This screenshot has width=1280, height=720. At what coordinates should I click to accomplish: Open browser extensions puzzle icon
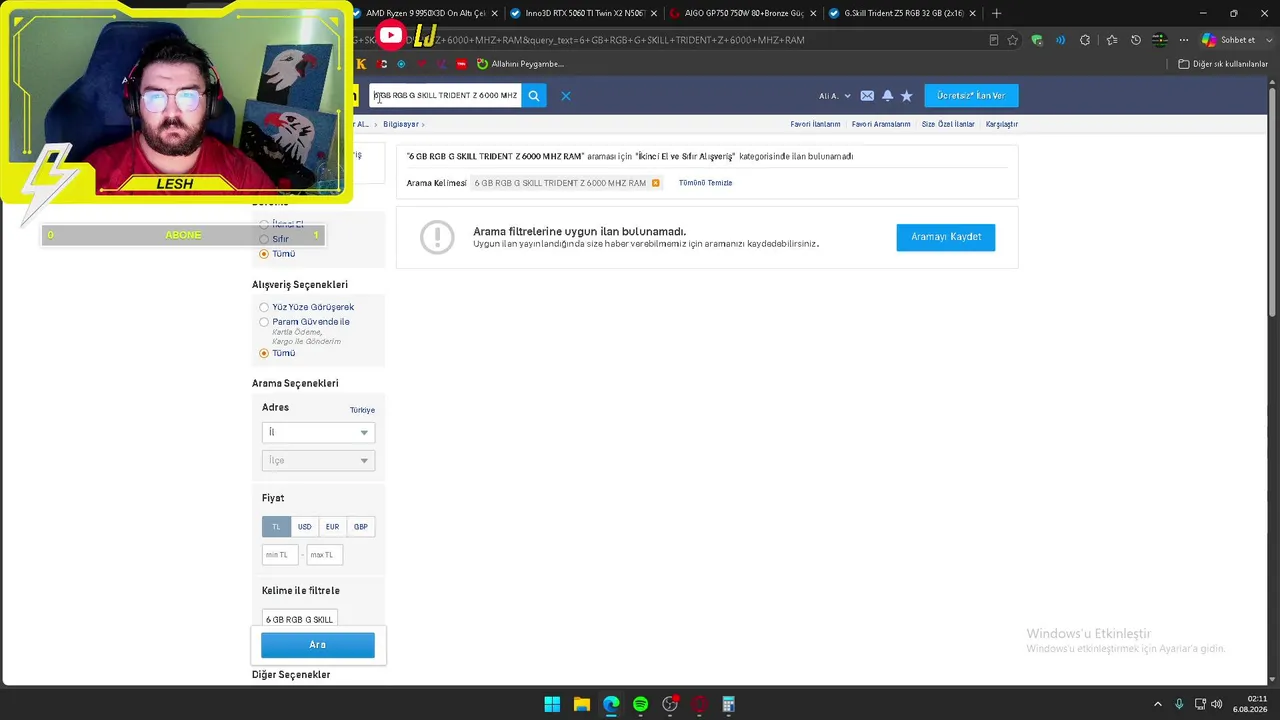coord(1085,40)
